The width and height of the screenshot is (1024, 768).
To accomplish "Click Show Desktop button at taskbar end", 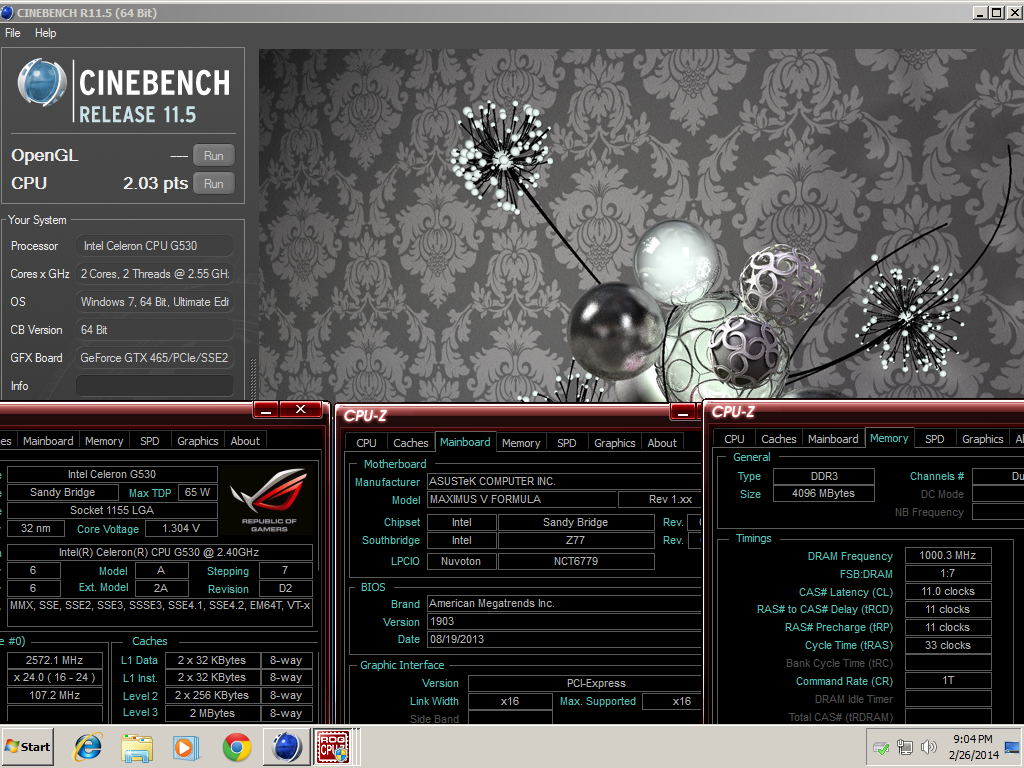I will coord(1014,747).
